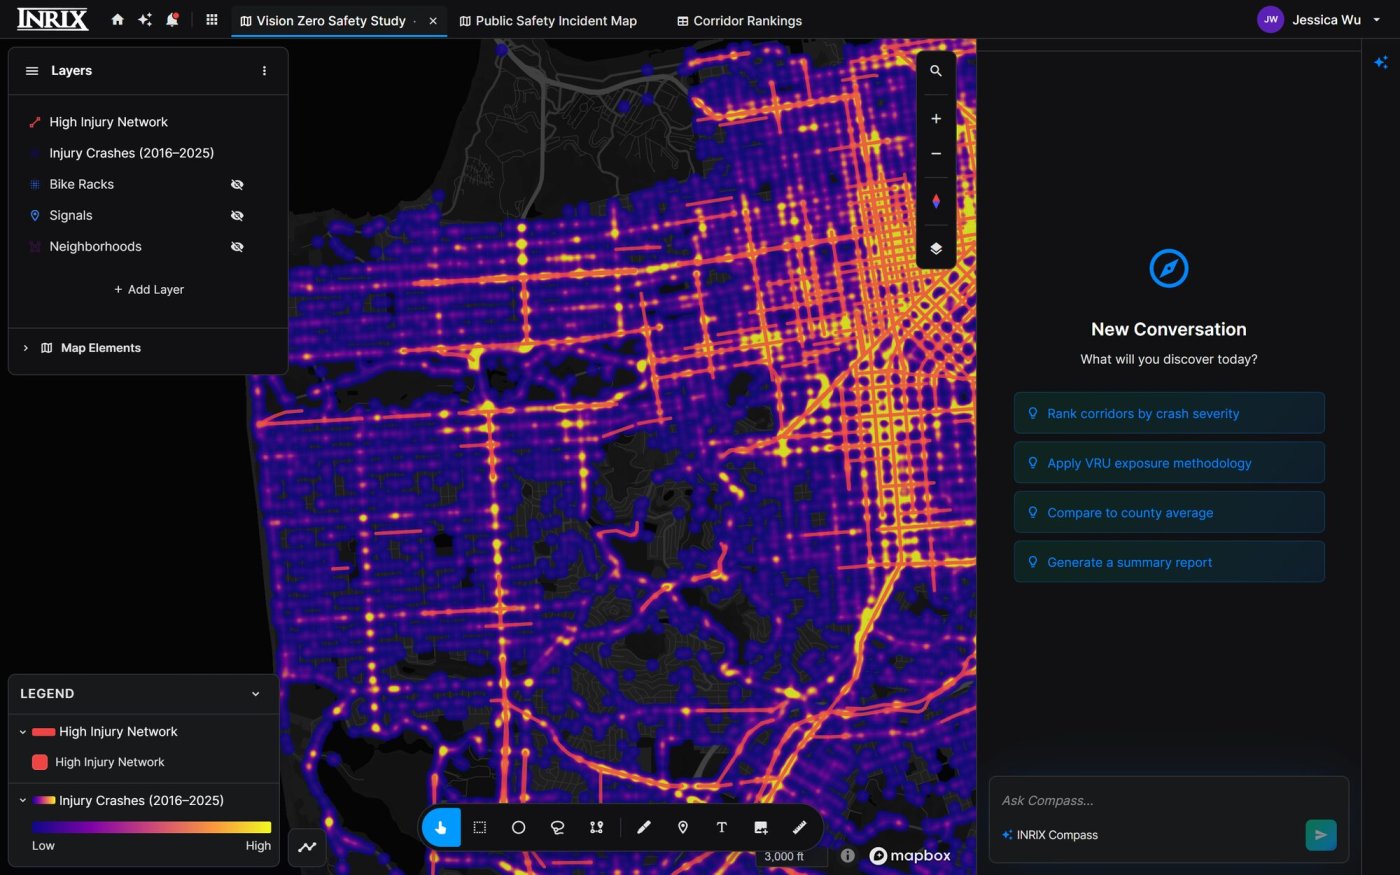Screen dimensions: 1400x875
Task: Choose the pencil draw tool
Action: coord(644,828)
